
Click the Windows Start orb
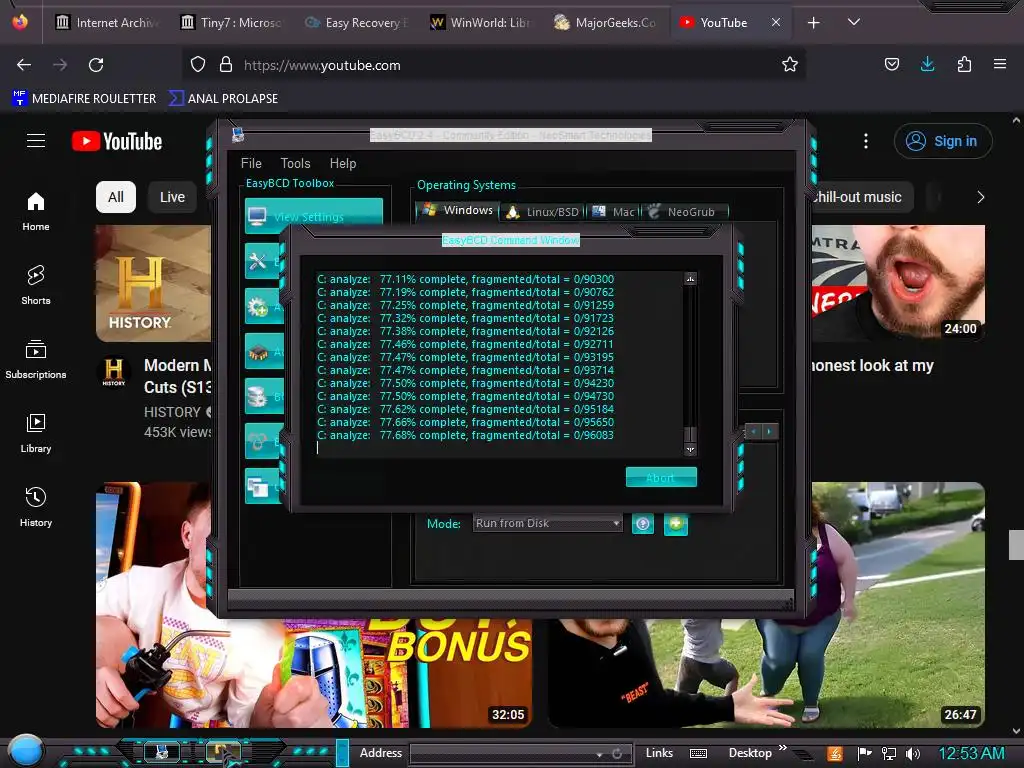[x=27, y=750]
